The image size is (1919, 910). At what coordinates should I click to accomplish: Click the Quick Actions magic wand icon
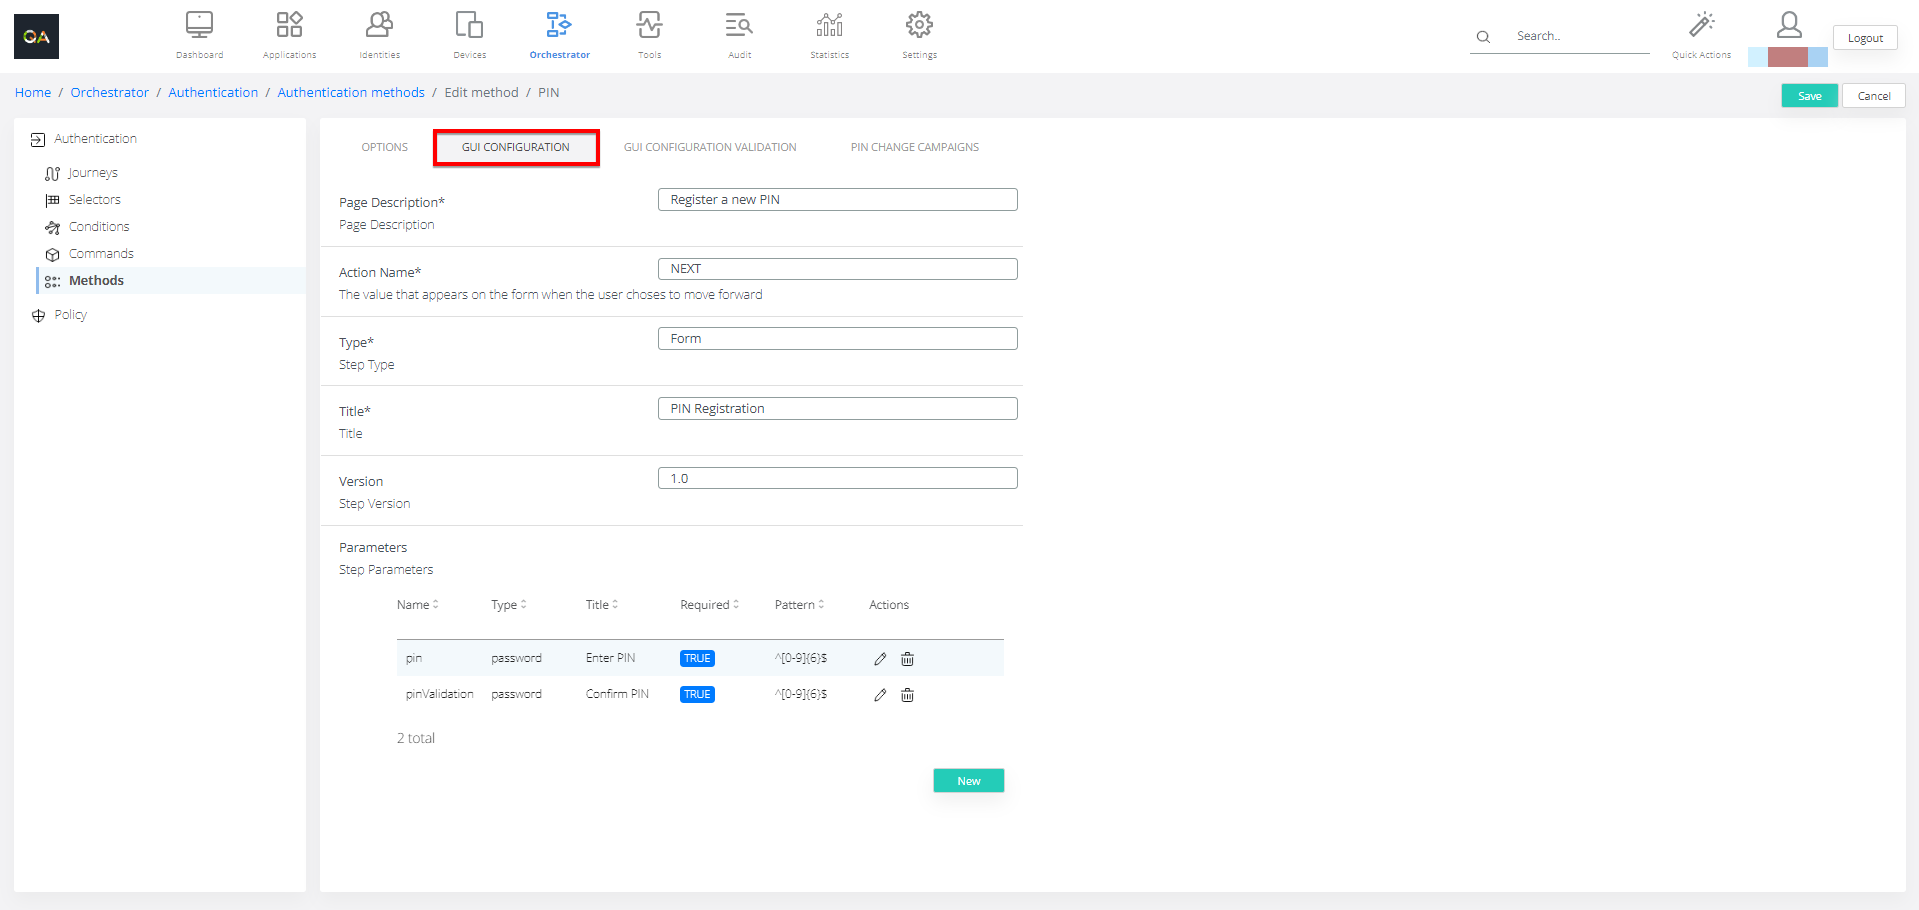[1701, 25]
